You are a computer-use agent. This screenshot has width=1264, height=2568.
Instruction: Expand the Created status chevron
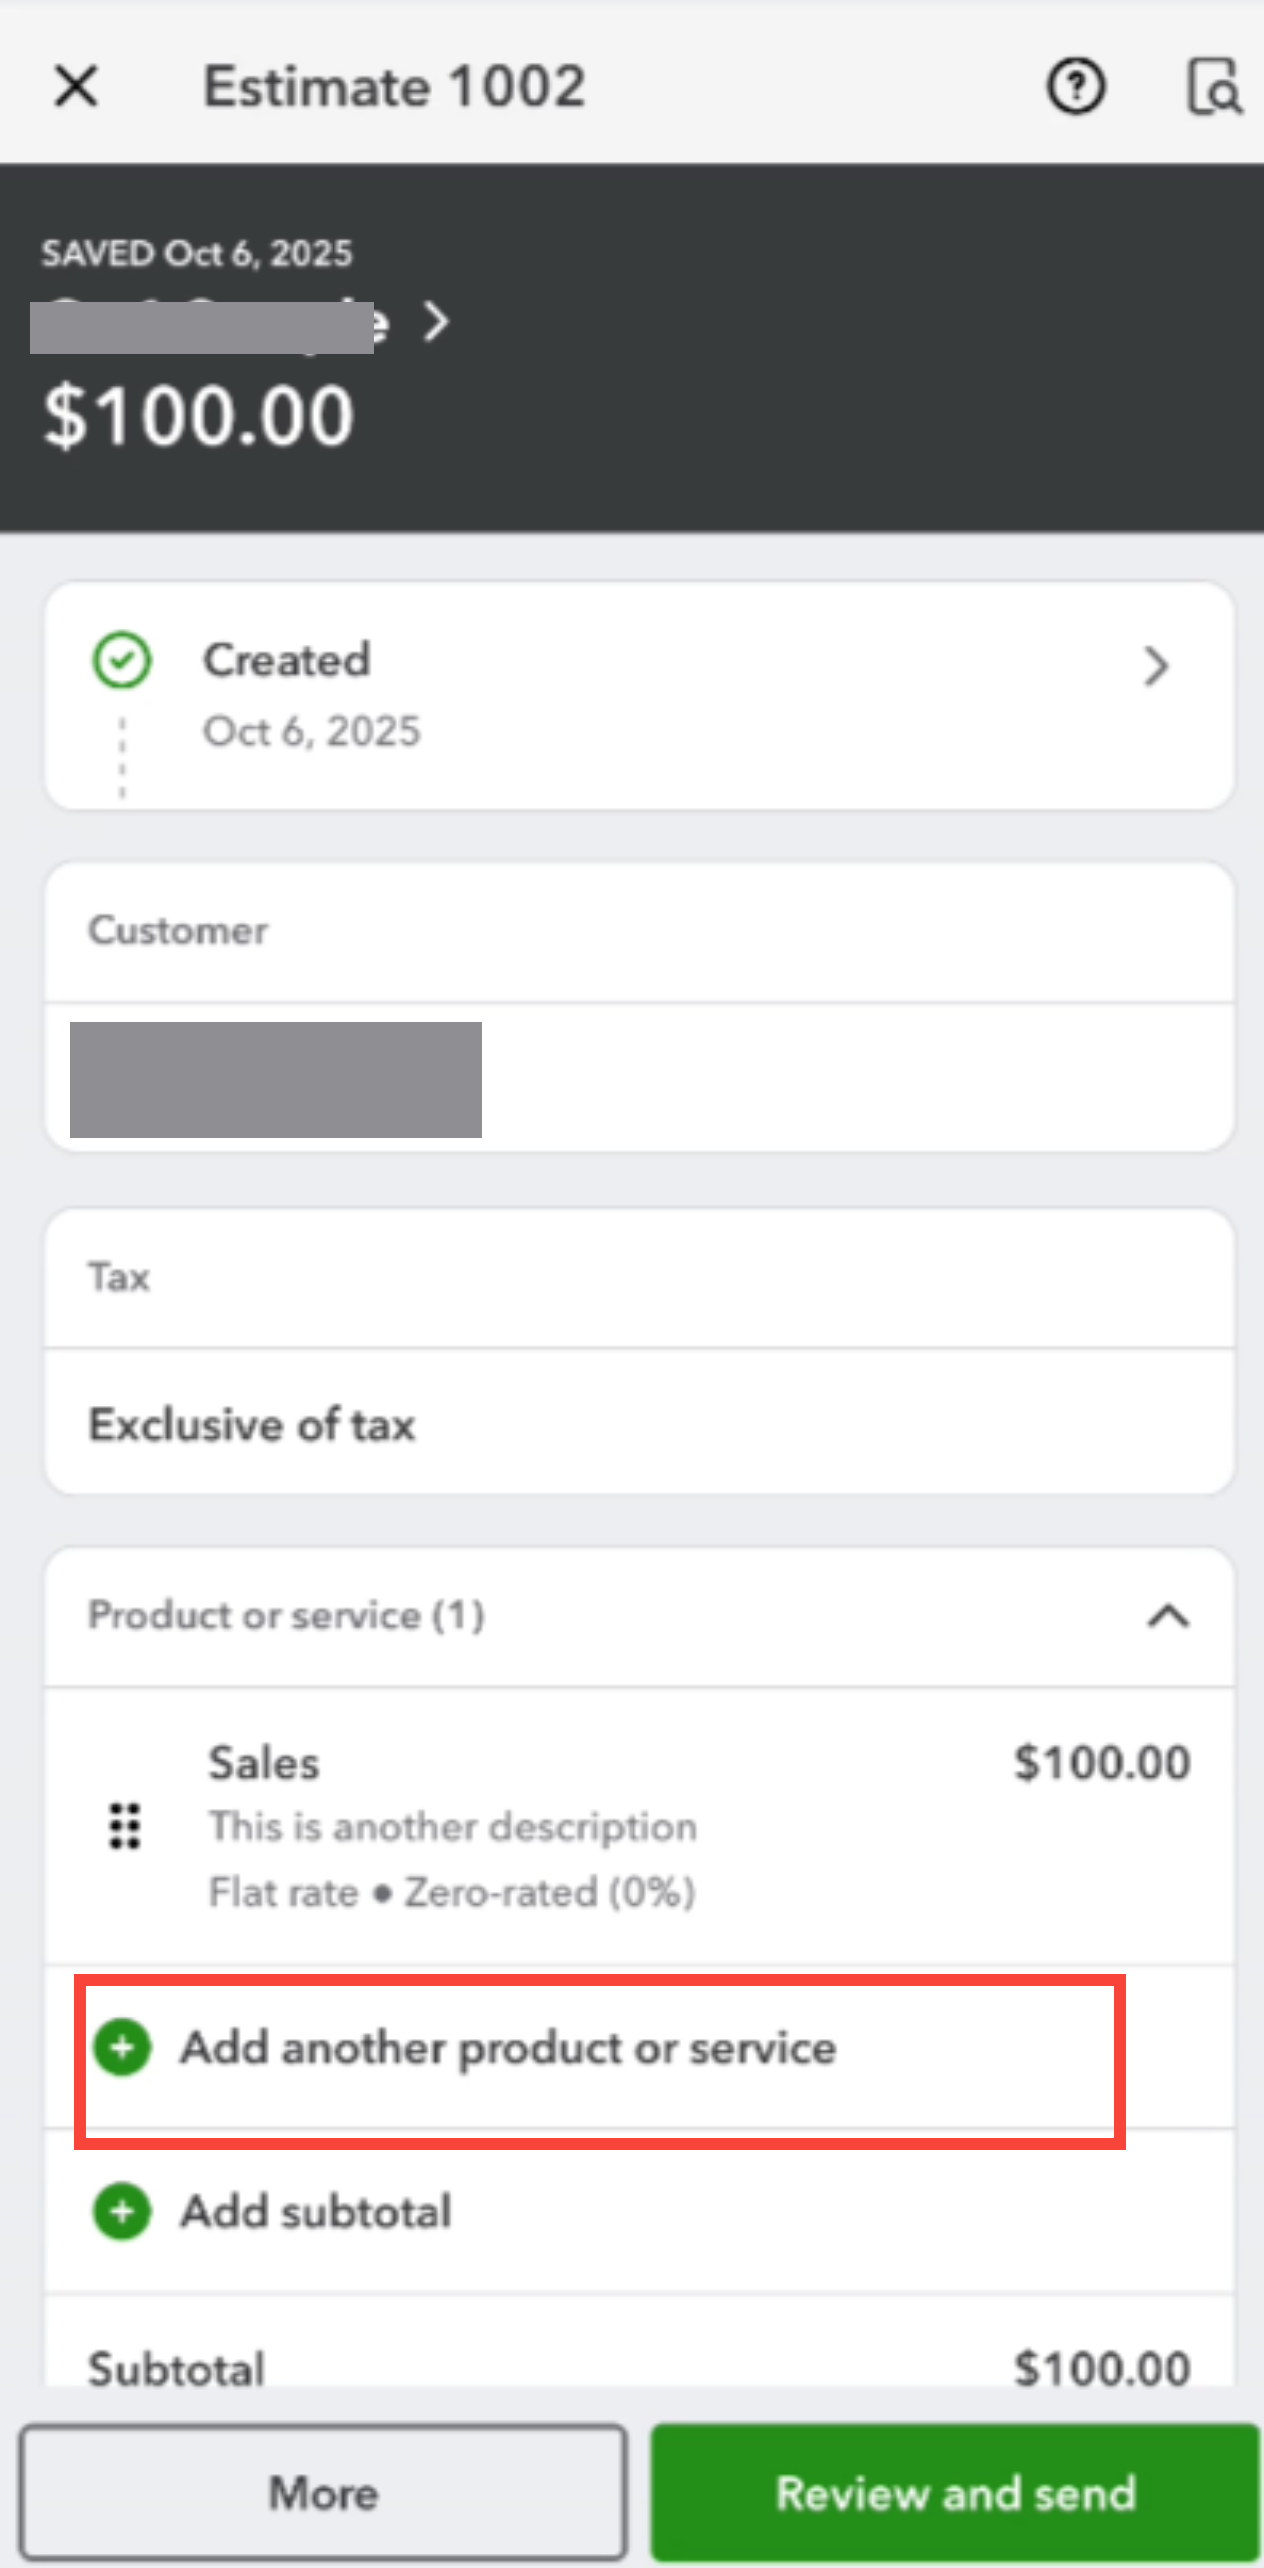[x=1156, y=666]
